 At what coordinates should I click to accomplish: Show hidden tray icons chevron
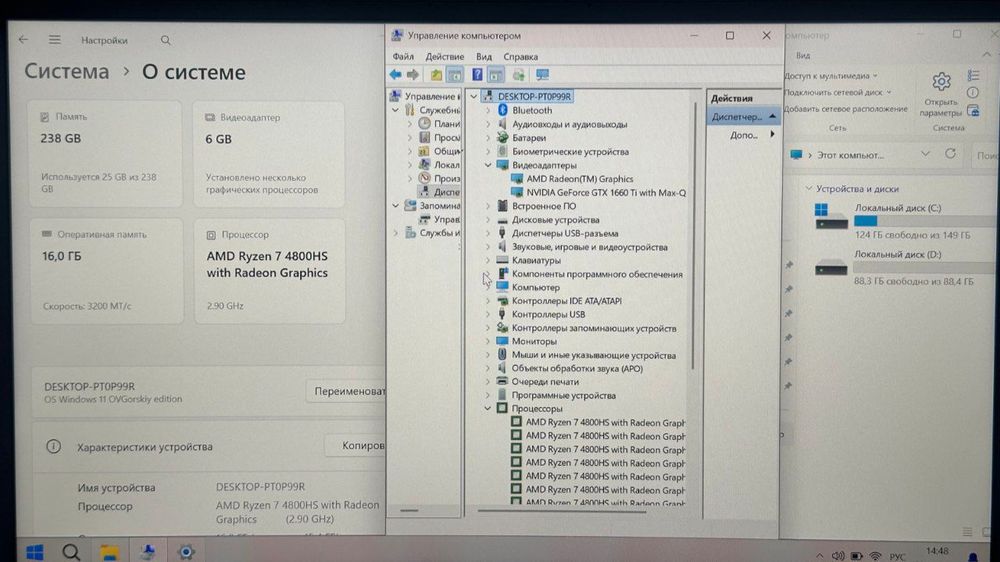820,556
